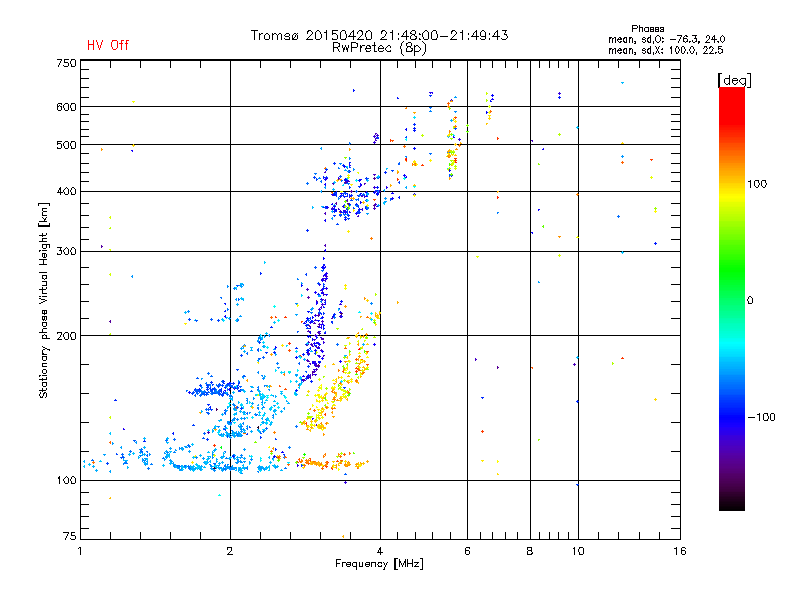Click the 'Stationary phase Virtual Height [km]' axis label
Image resolution: width=800 pixels, height=600 pixels.
tap(44, 300)
